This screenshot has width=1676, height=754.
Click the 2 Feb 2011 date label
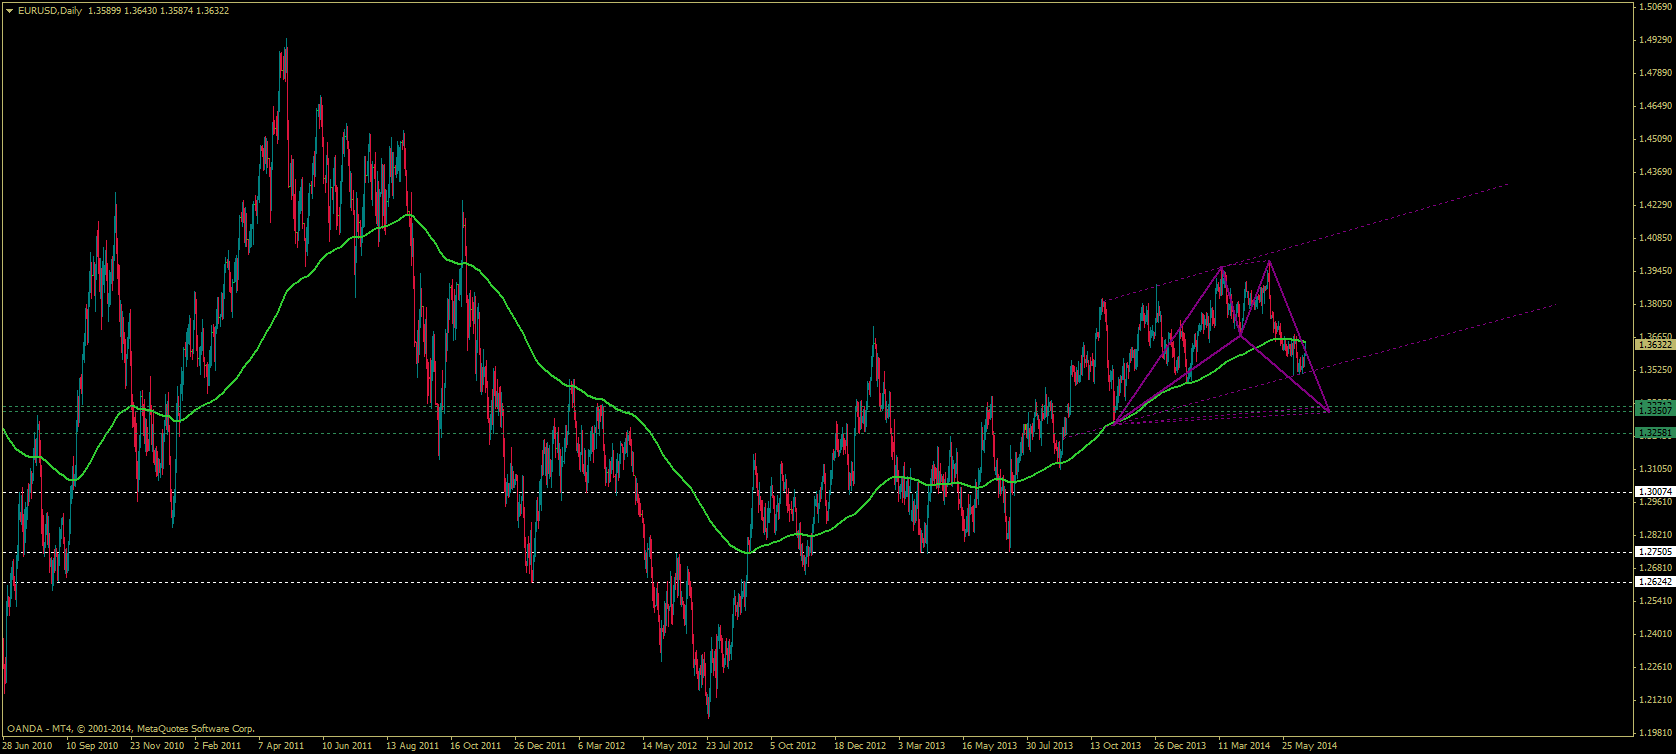(x=218, y=746)
